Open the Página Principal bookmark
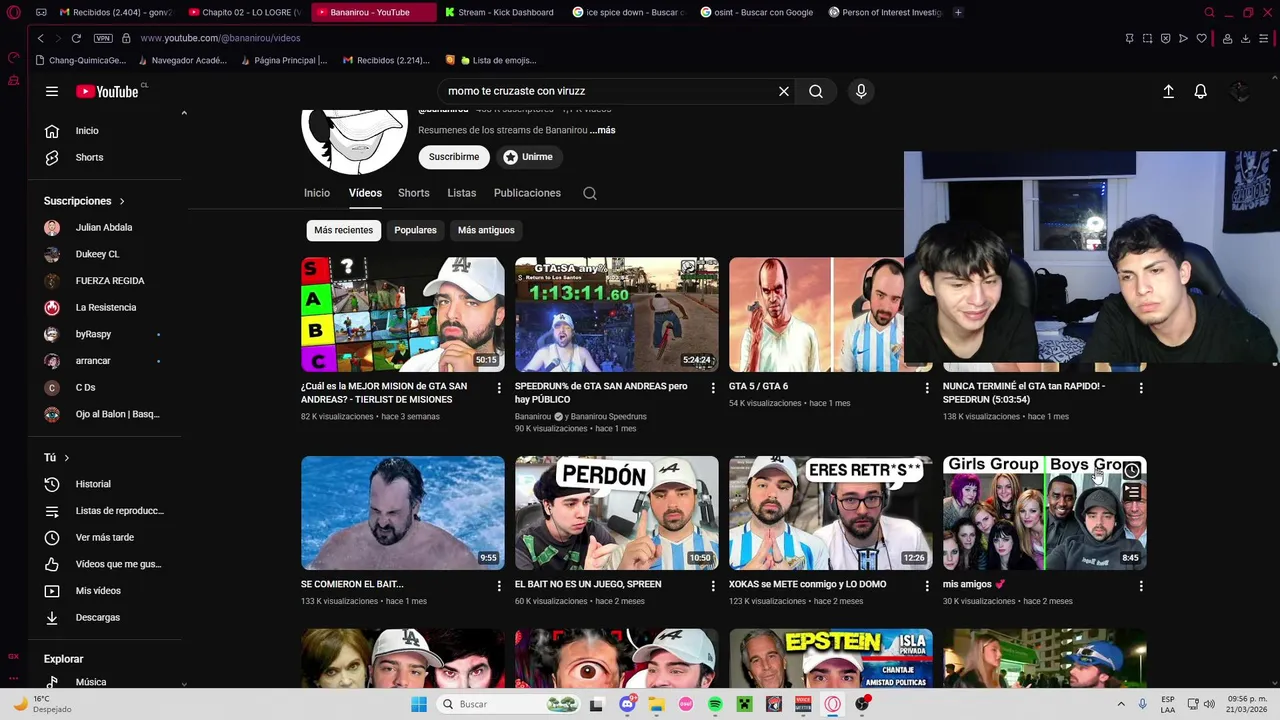1280x720 pixels. tap(283, 60)
